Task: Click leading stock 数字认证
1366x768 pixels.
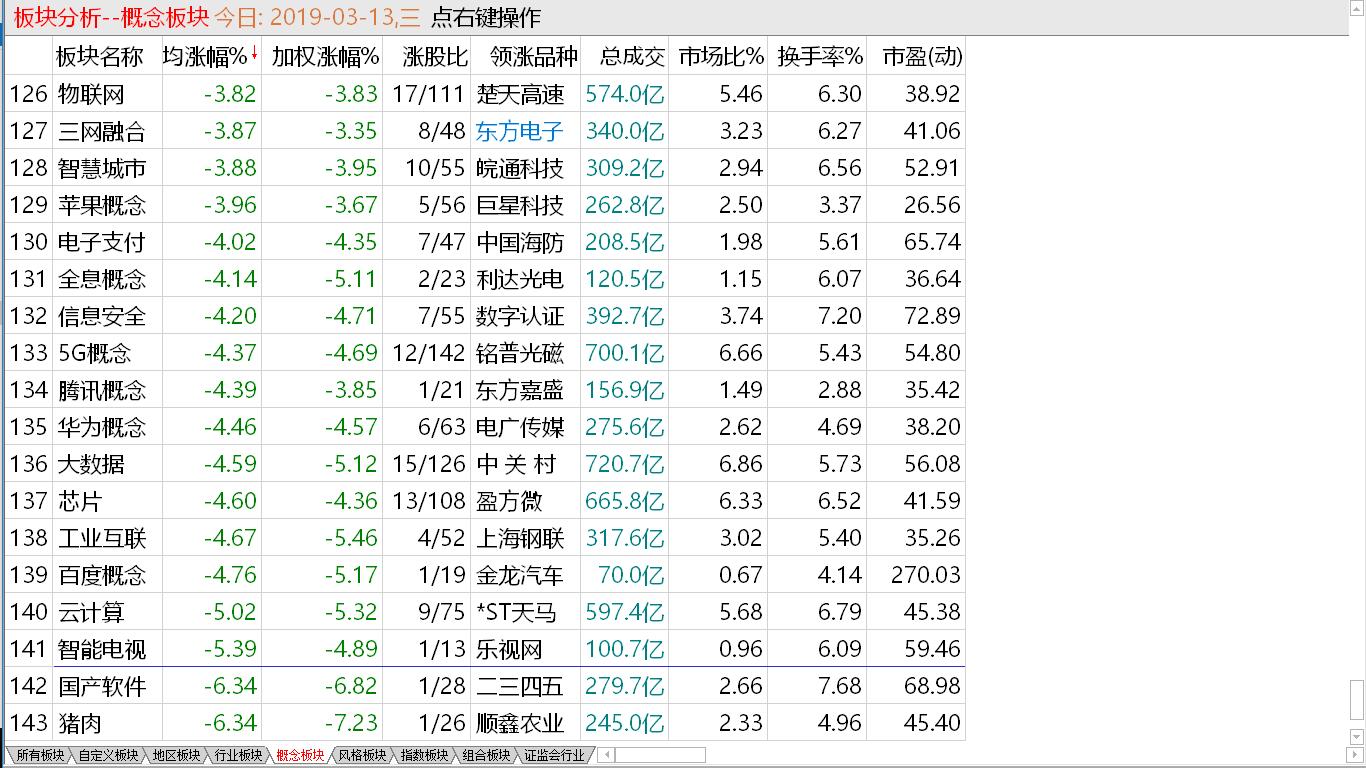Action: click(x=520, y=316)
